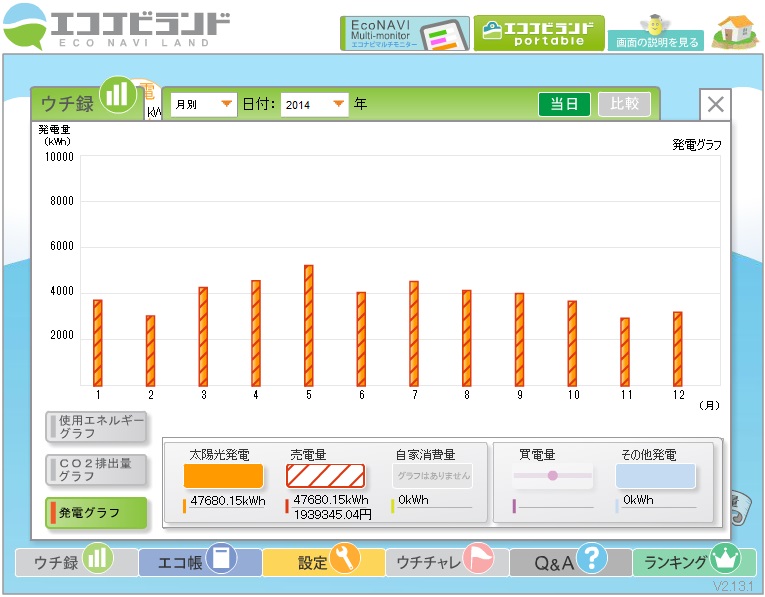Click the Eco Navi Land logo
This screenshot has width=765, height=597.
(116, 26)
